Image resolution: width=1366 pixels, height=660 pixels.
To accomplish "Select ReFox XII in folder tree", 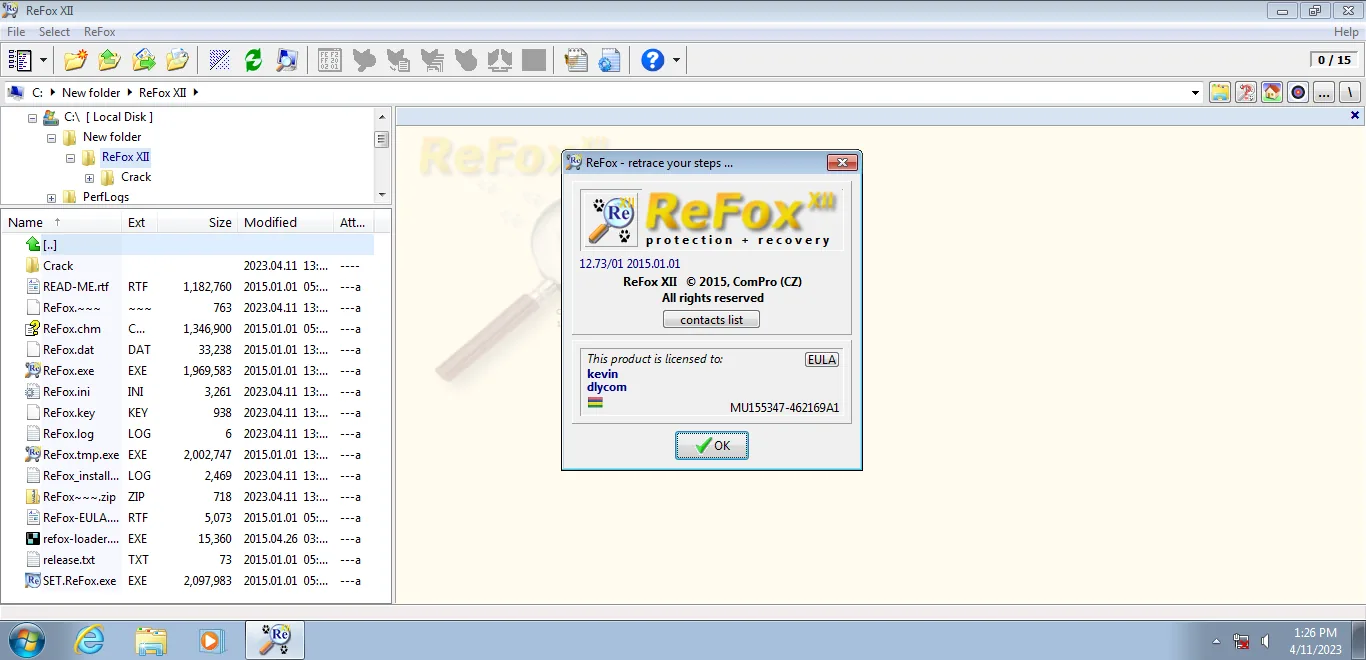I will pos(126,157).
